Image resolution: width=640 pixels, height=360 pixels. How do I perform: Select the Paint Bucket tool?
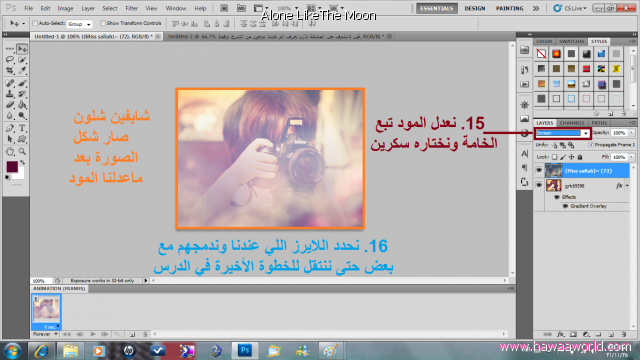point(22,105)
